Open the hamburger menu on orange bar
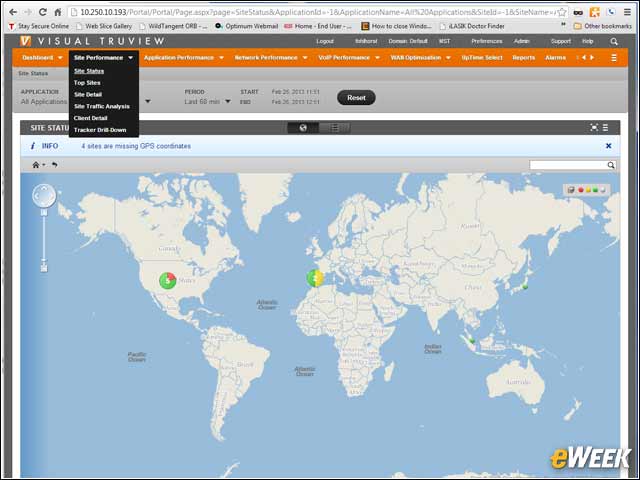Image resolution: width=640 pixels, height=480 pixels. coord(613,58)
